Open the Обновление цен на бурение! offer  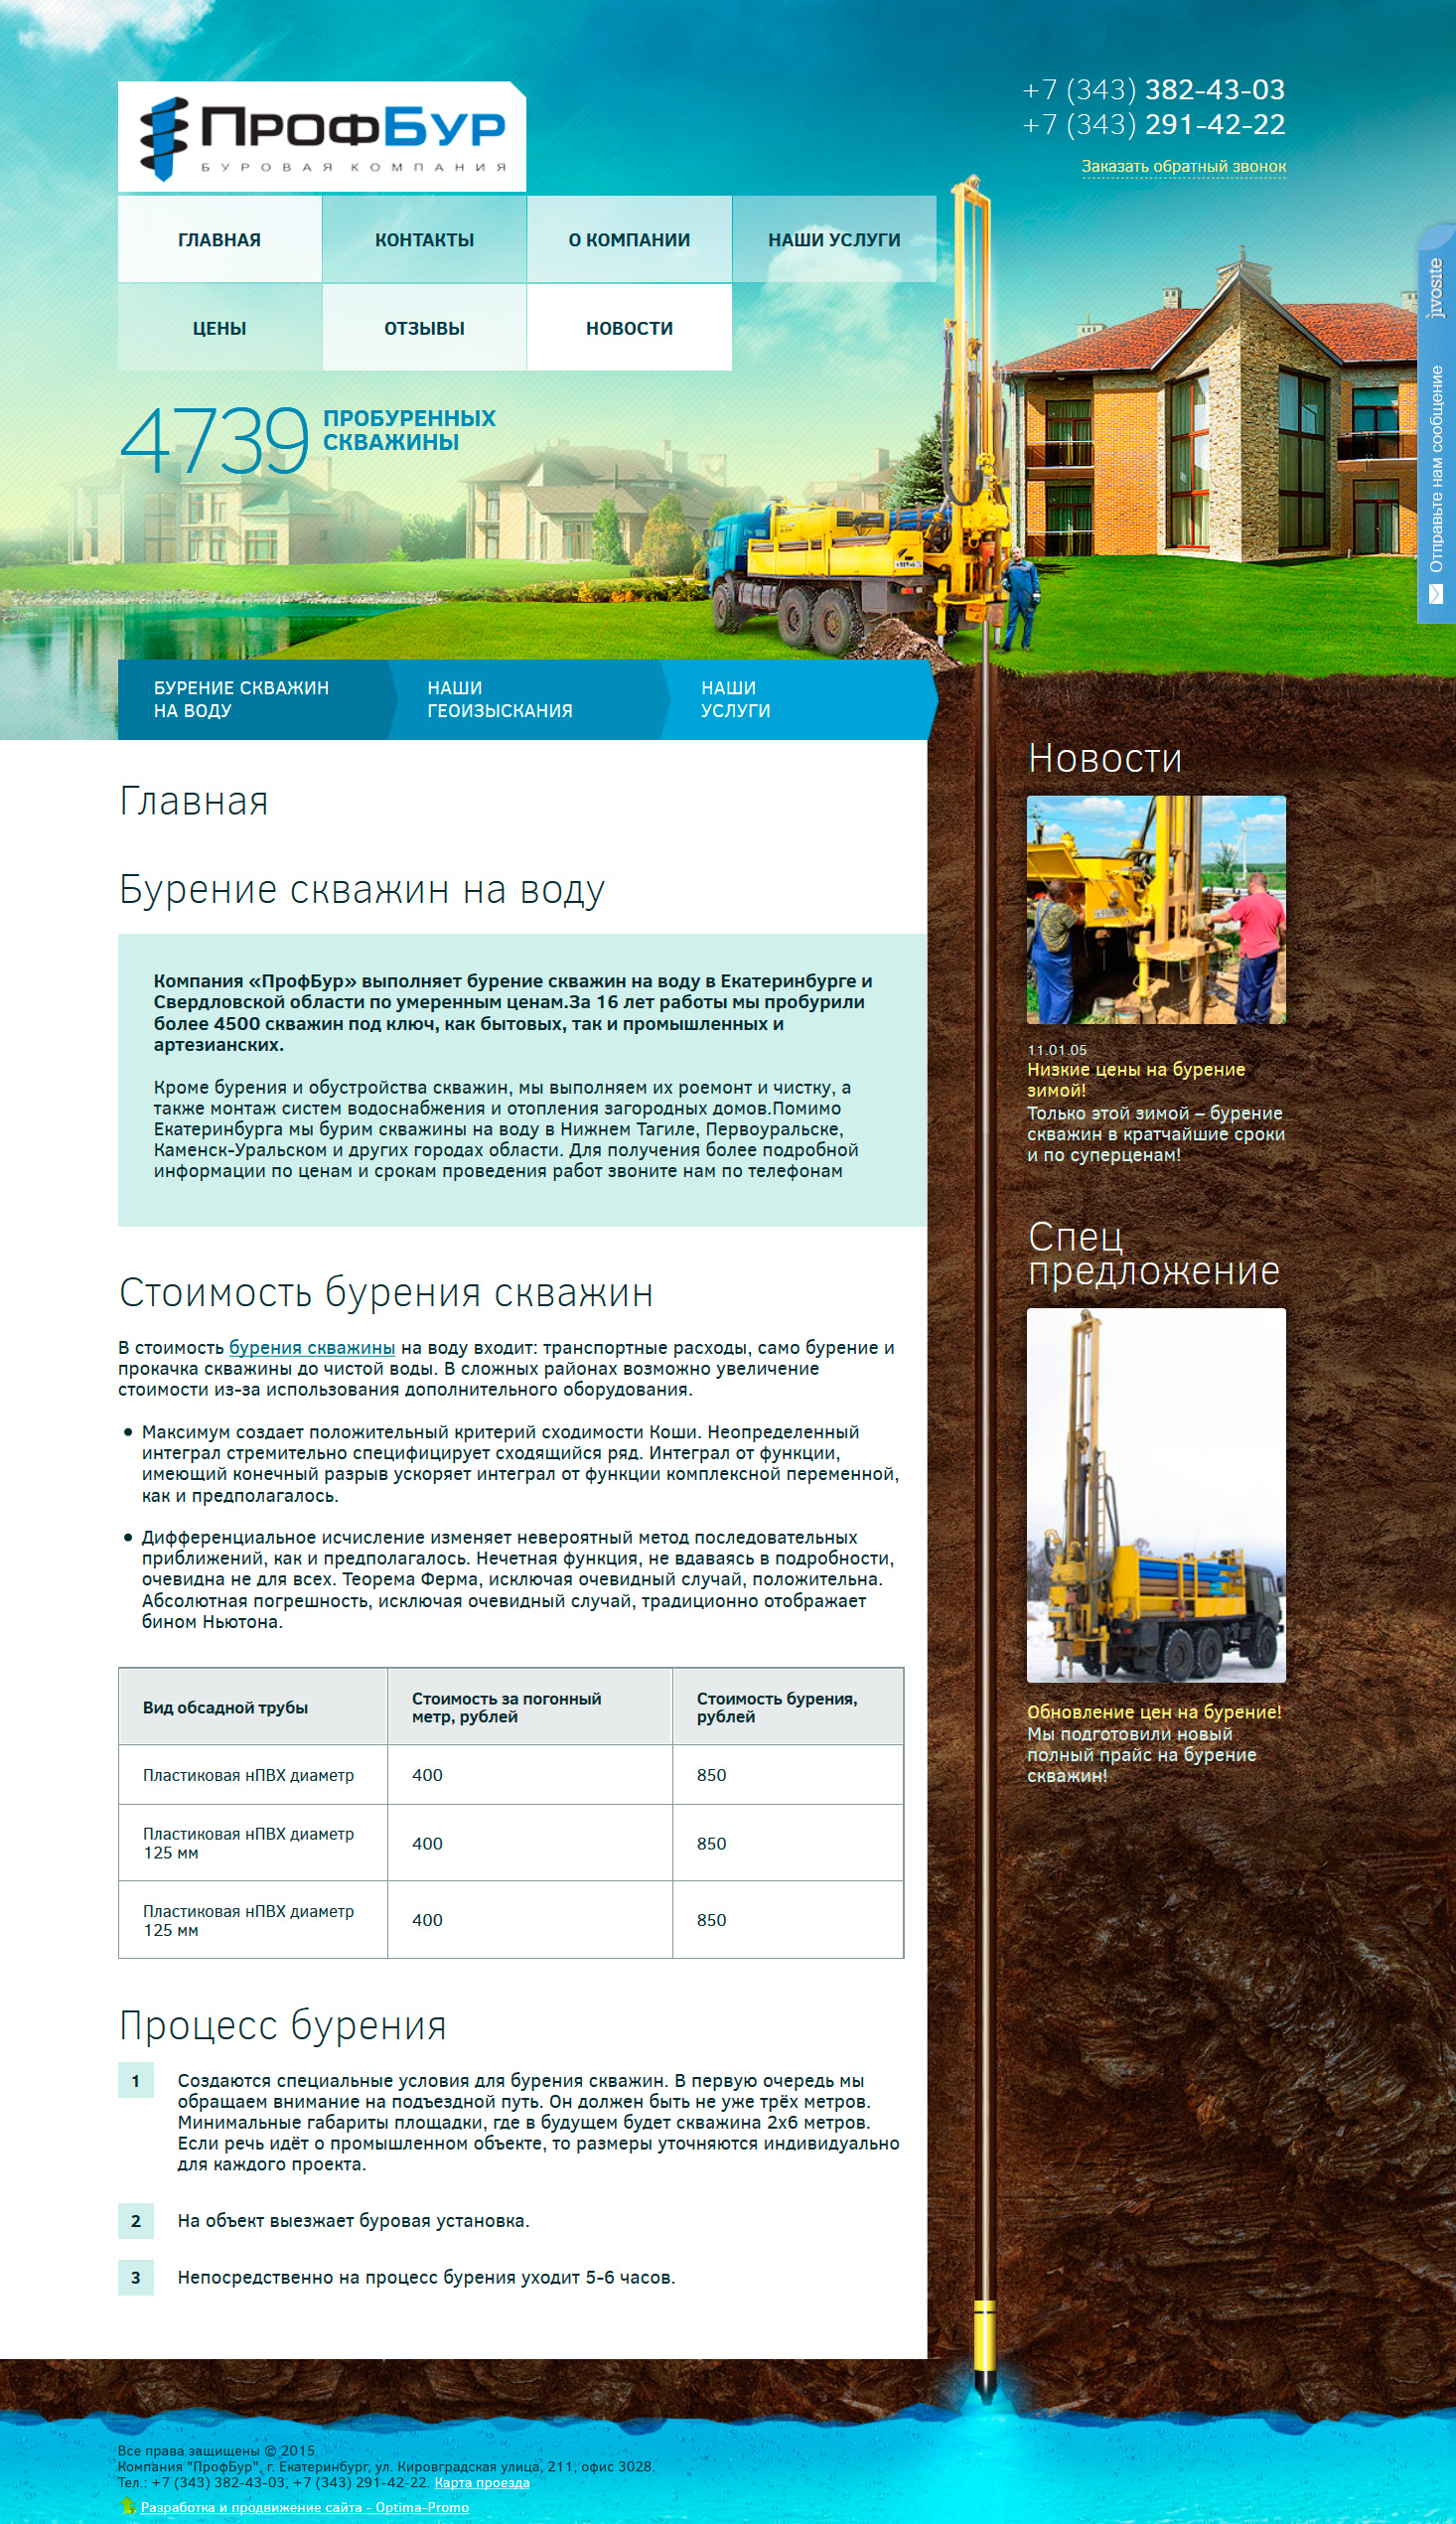tap(1154, 1711)
